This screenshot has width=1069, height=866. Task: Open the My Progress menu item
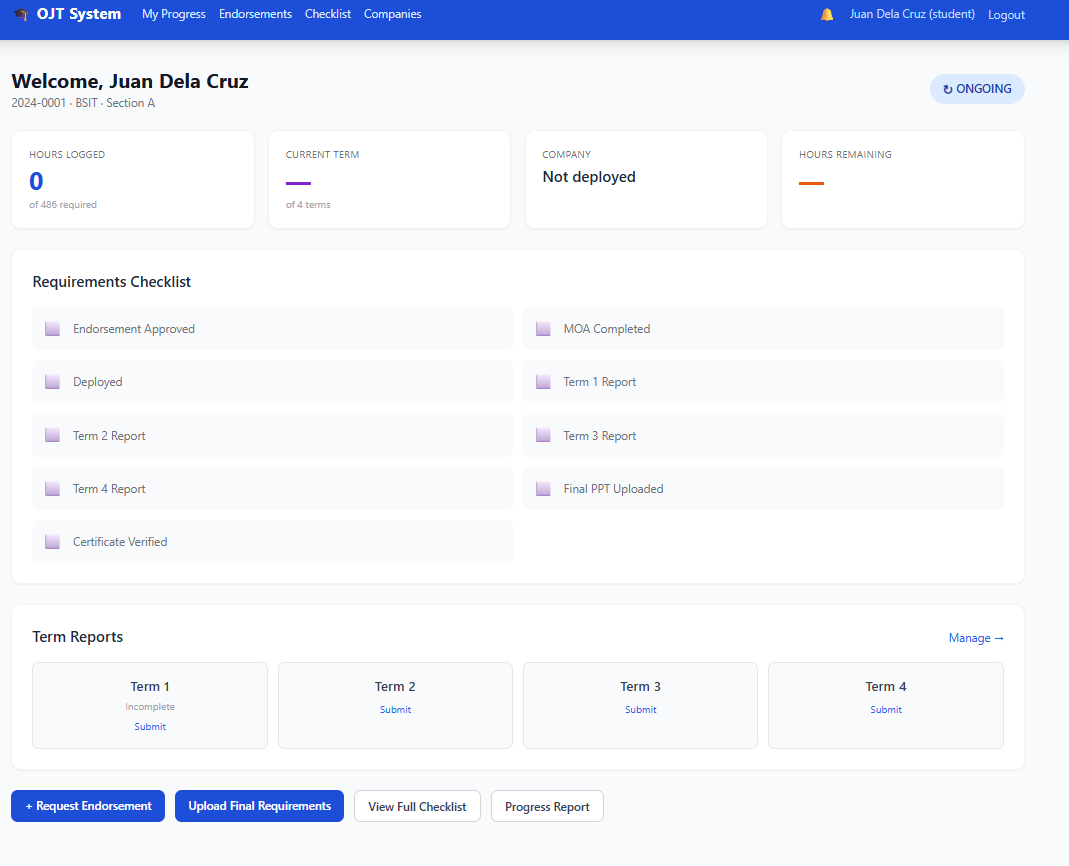pos(174,14)
